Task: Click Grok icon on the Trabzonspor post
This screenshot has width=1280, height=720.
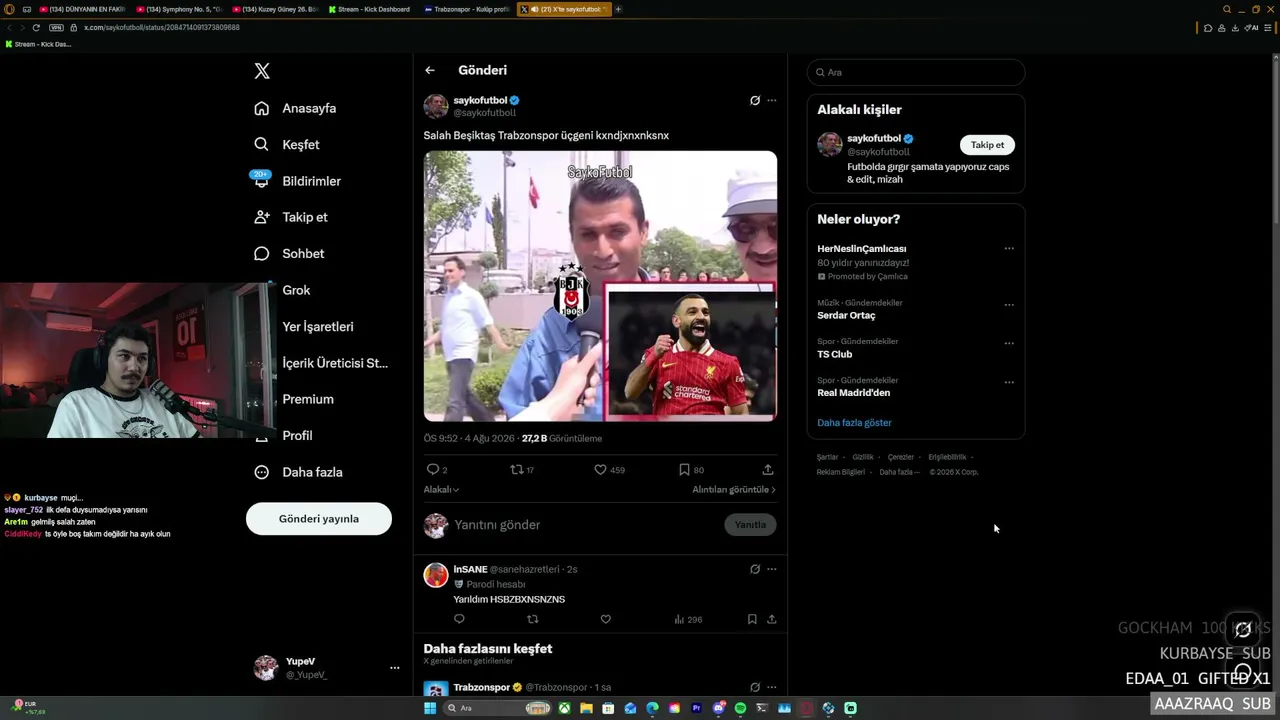Action: [x=755, y=687]
